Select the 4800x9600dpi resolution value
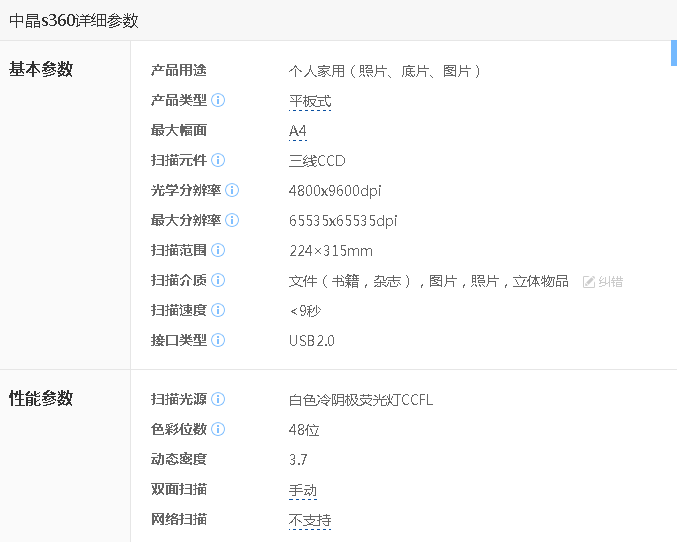This screenshot has height=542, width=677. (335, 191)
